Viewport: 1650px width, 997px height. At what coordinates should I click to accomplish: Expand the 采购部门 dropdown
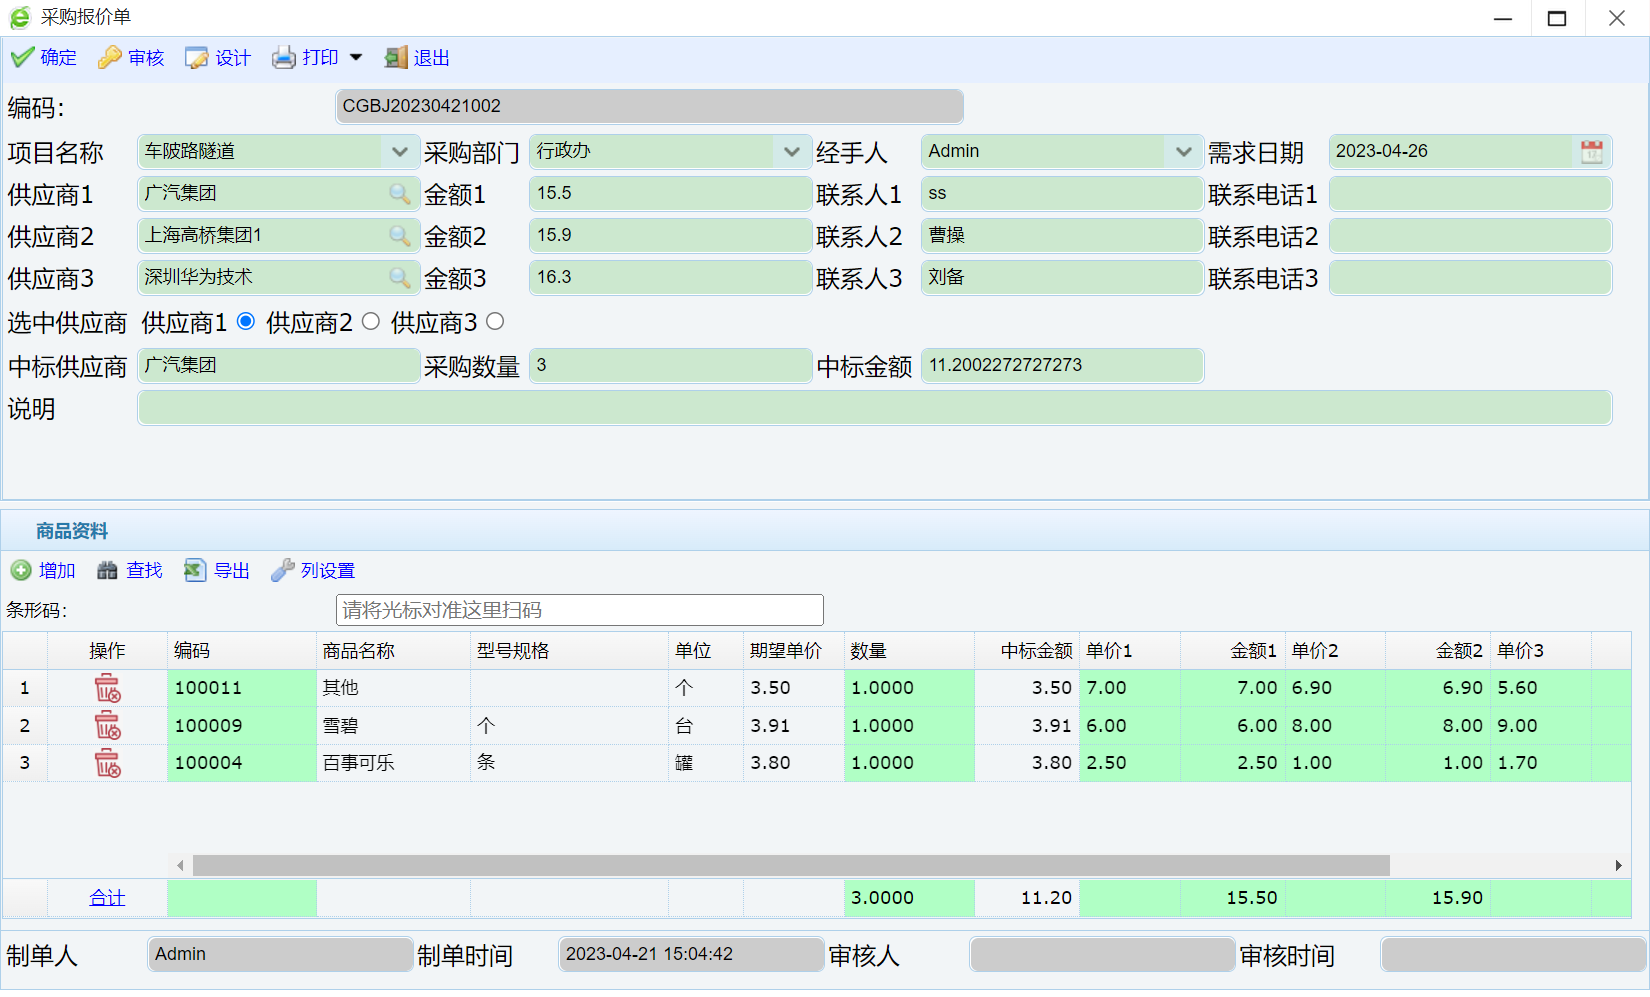(x=791, y=152)
